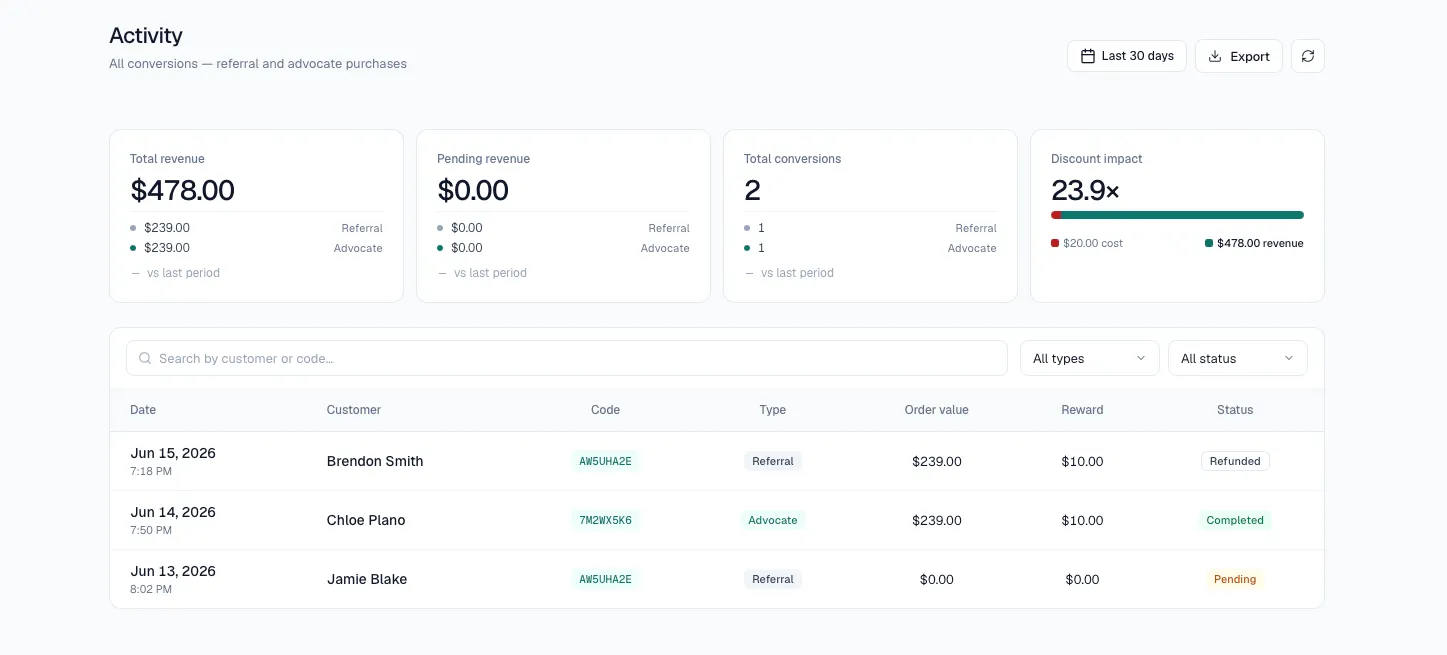Image resolution: width=1447 pixels, height=655 pixels.
Task: Click code AW5UHA2E in Brendon Smith row
Action: tap(606, 461)
